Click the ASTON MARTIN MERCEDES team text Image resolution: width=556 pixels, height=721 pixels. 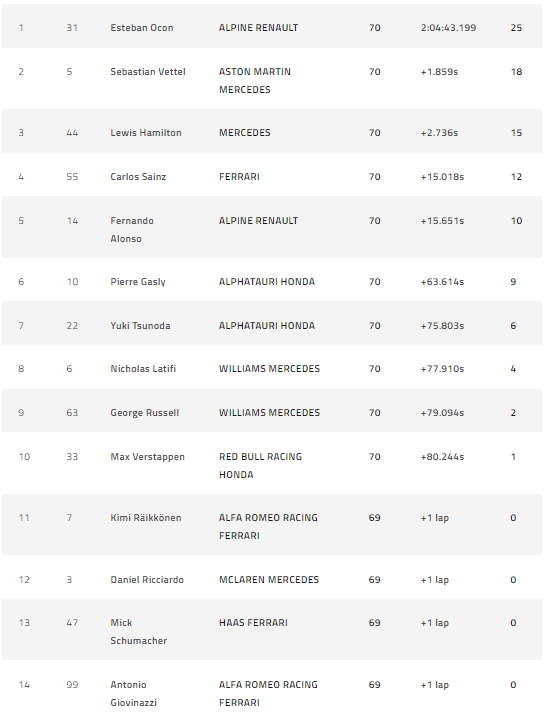[255, 80]
